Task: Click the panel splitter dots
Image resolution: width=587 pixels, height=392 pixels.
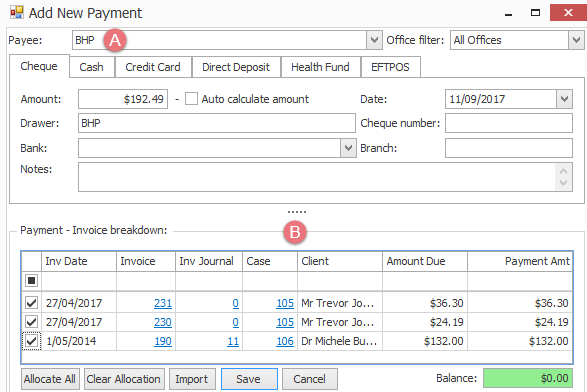Action: [297, 212]
